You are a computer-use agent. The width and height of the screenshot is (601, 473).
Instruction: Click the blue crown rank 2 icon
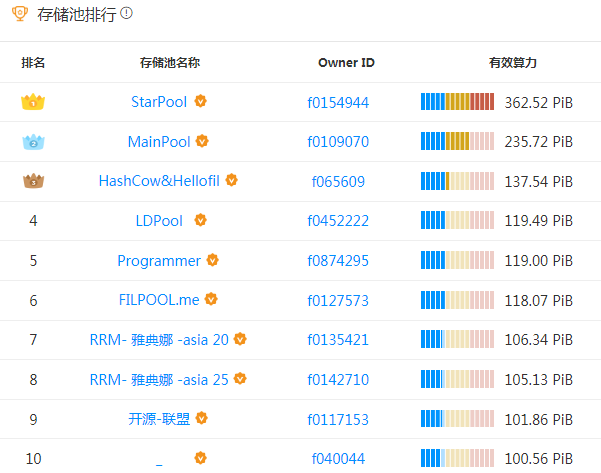33,142
